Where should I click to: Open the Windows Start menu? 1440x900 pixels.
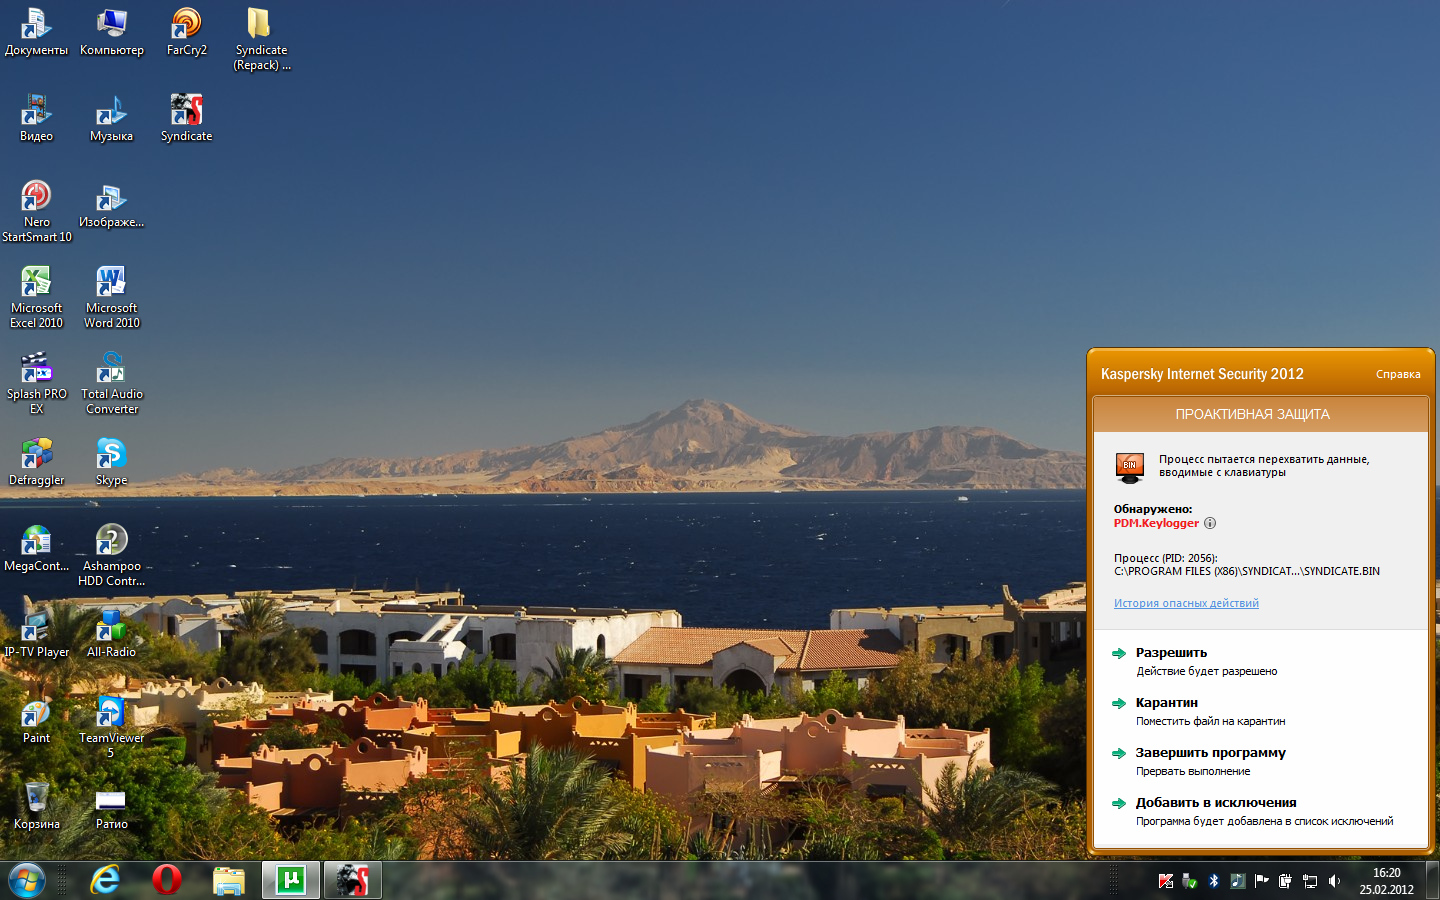pyautogui.click(x=27, y=881)
